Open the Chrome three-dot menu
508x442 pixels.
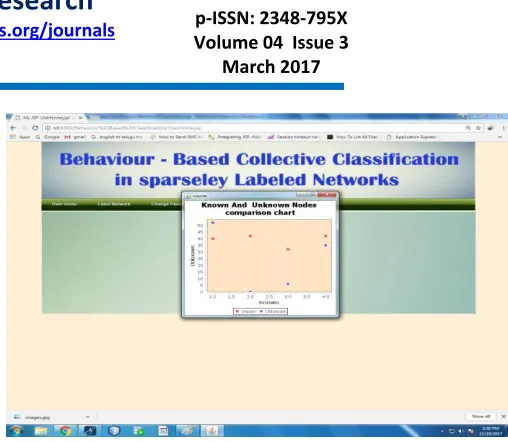click(x=503, y=128)
